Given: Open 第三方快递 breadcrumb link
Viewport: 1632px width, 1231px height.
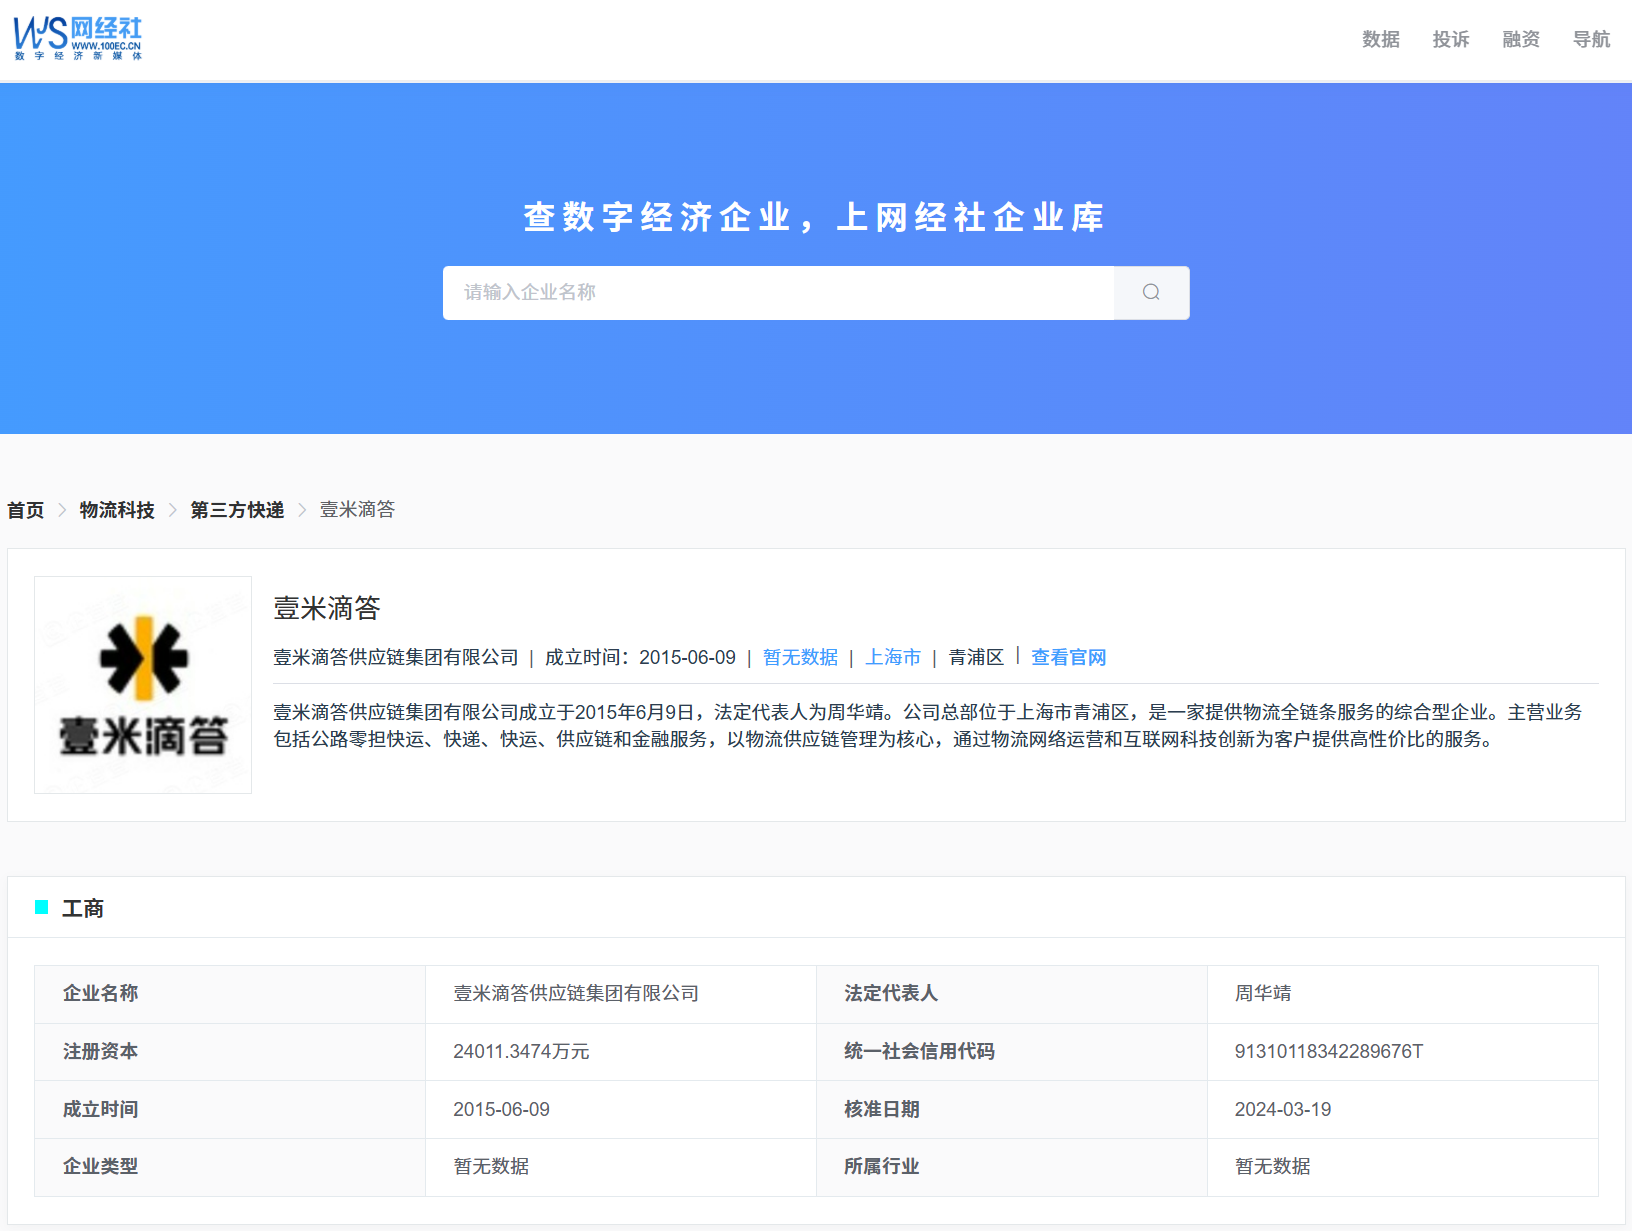Looking at the screenshot, I should (237, 510).
